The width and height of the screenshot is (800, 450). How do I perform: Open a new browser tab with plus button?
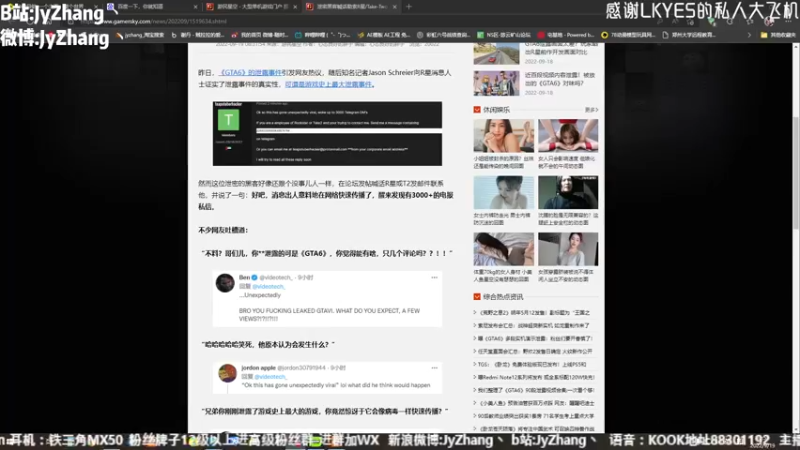(x=409, y=7)
